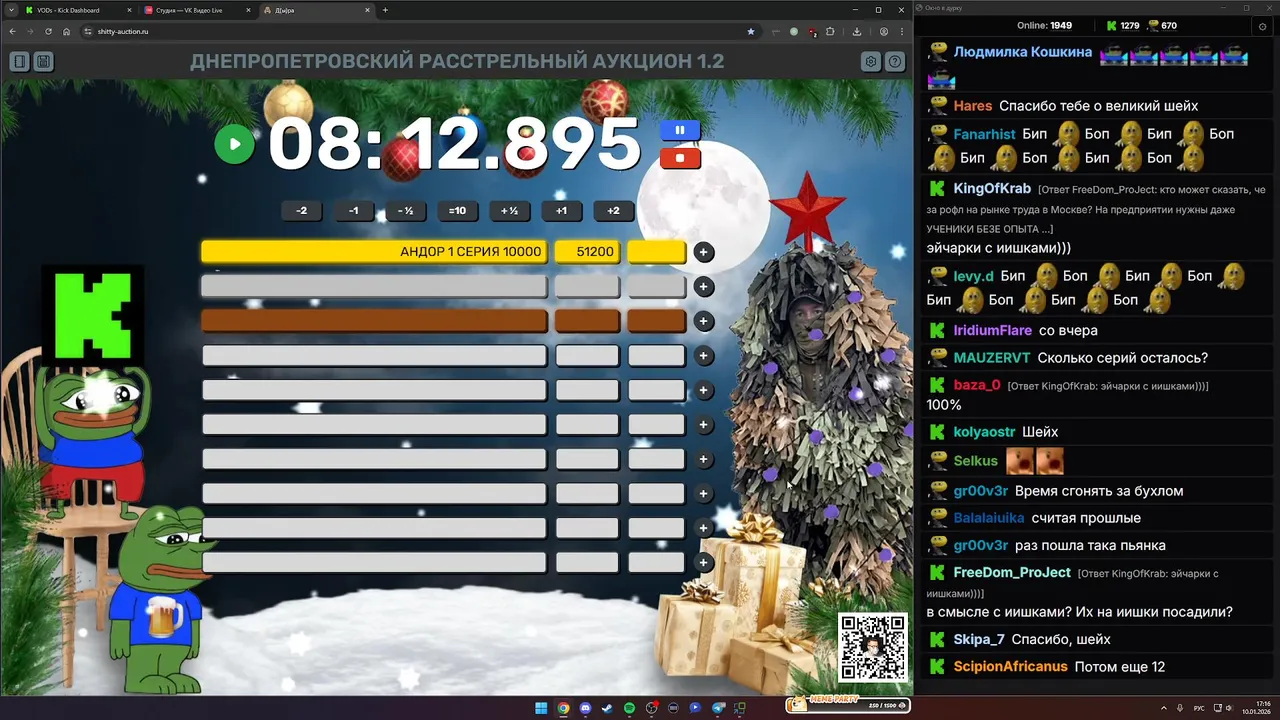Image resolution: width=1280 pixels, height=720 pixels.
Task: Click username Людмилка Кошкина in chat
Action: [1023, 52]
